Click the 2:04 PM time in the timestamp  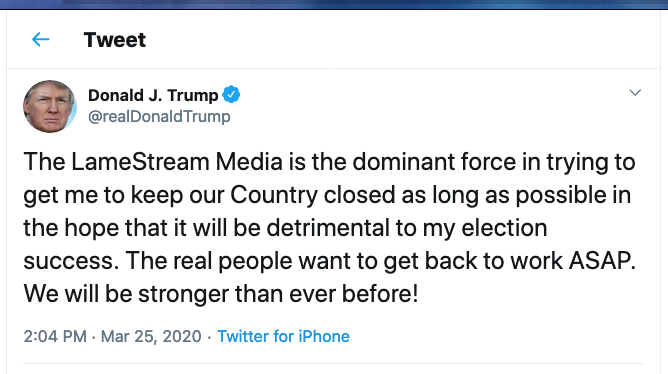pos(55,336)
